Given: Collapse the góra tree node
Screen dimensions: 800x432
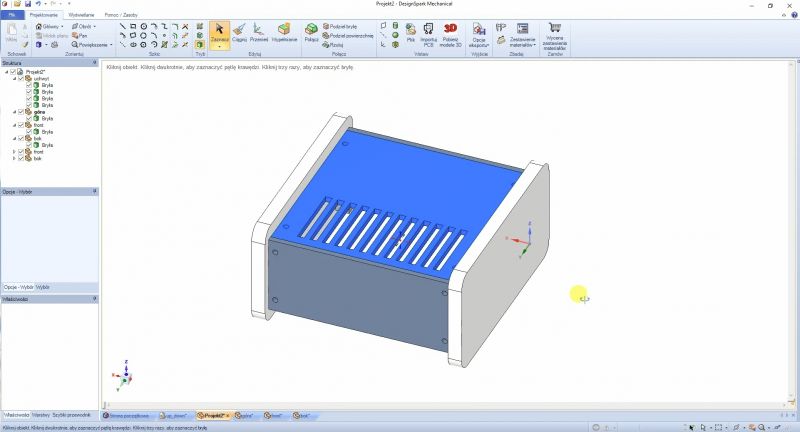Looking at the screenshot, I should tap(14, 112).
